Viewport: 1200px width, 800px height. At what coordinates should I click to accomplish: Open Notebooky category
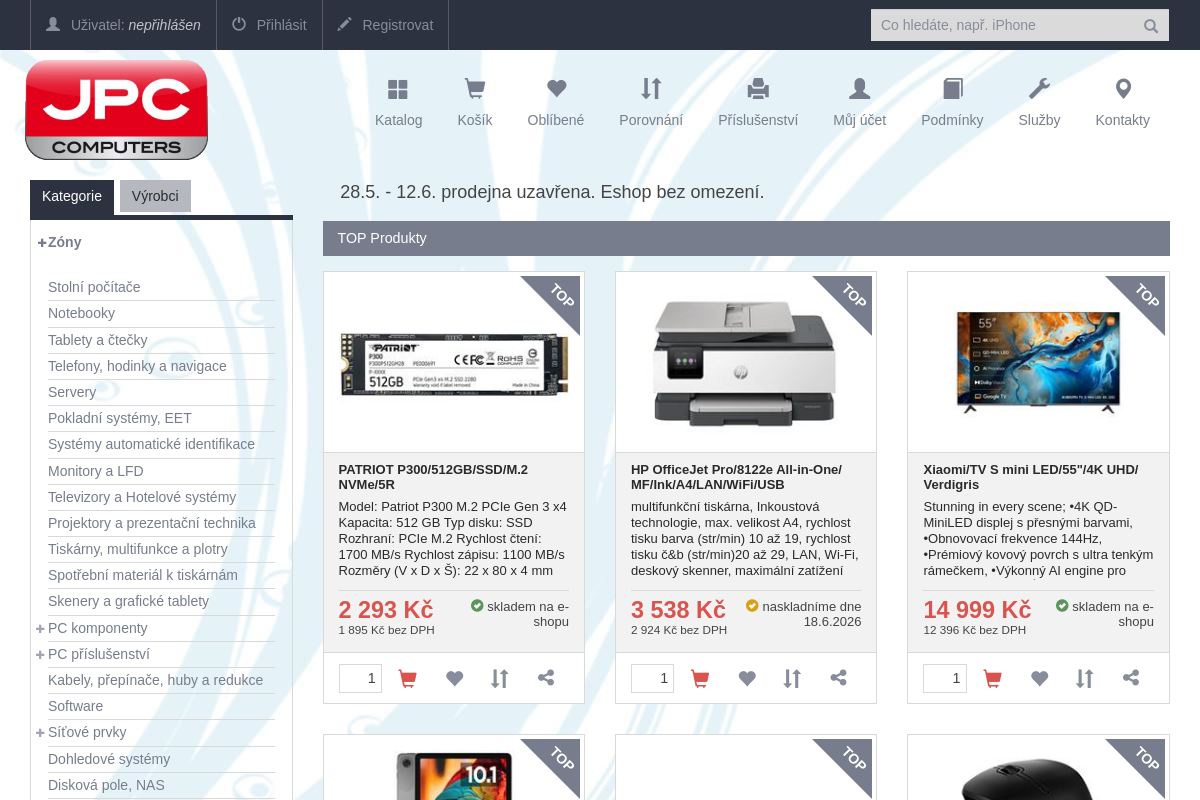point(81,313)
